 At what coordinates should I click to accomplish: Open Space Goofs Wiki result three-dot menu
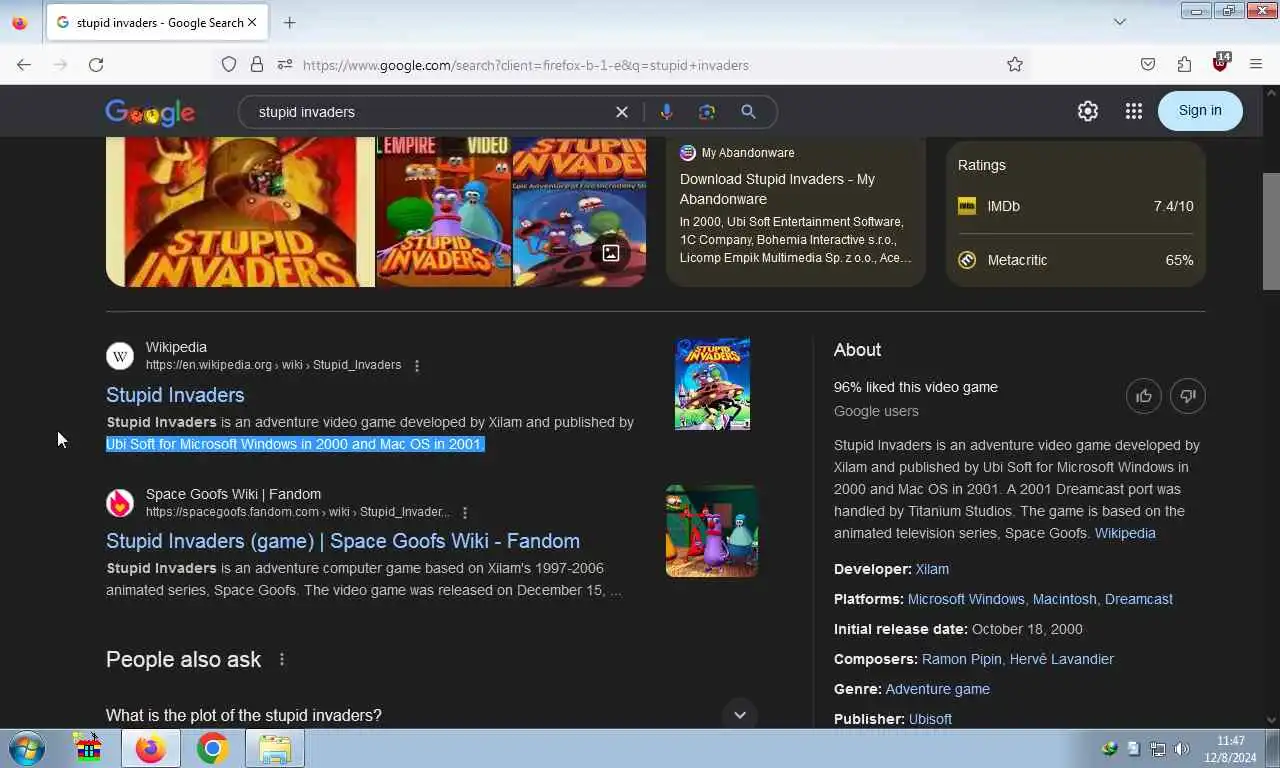pyautogui.click(x=465, y=513)
